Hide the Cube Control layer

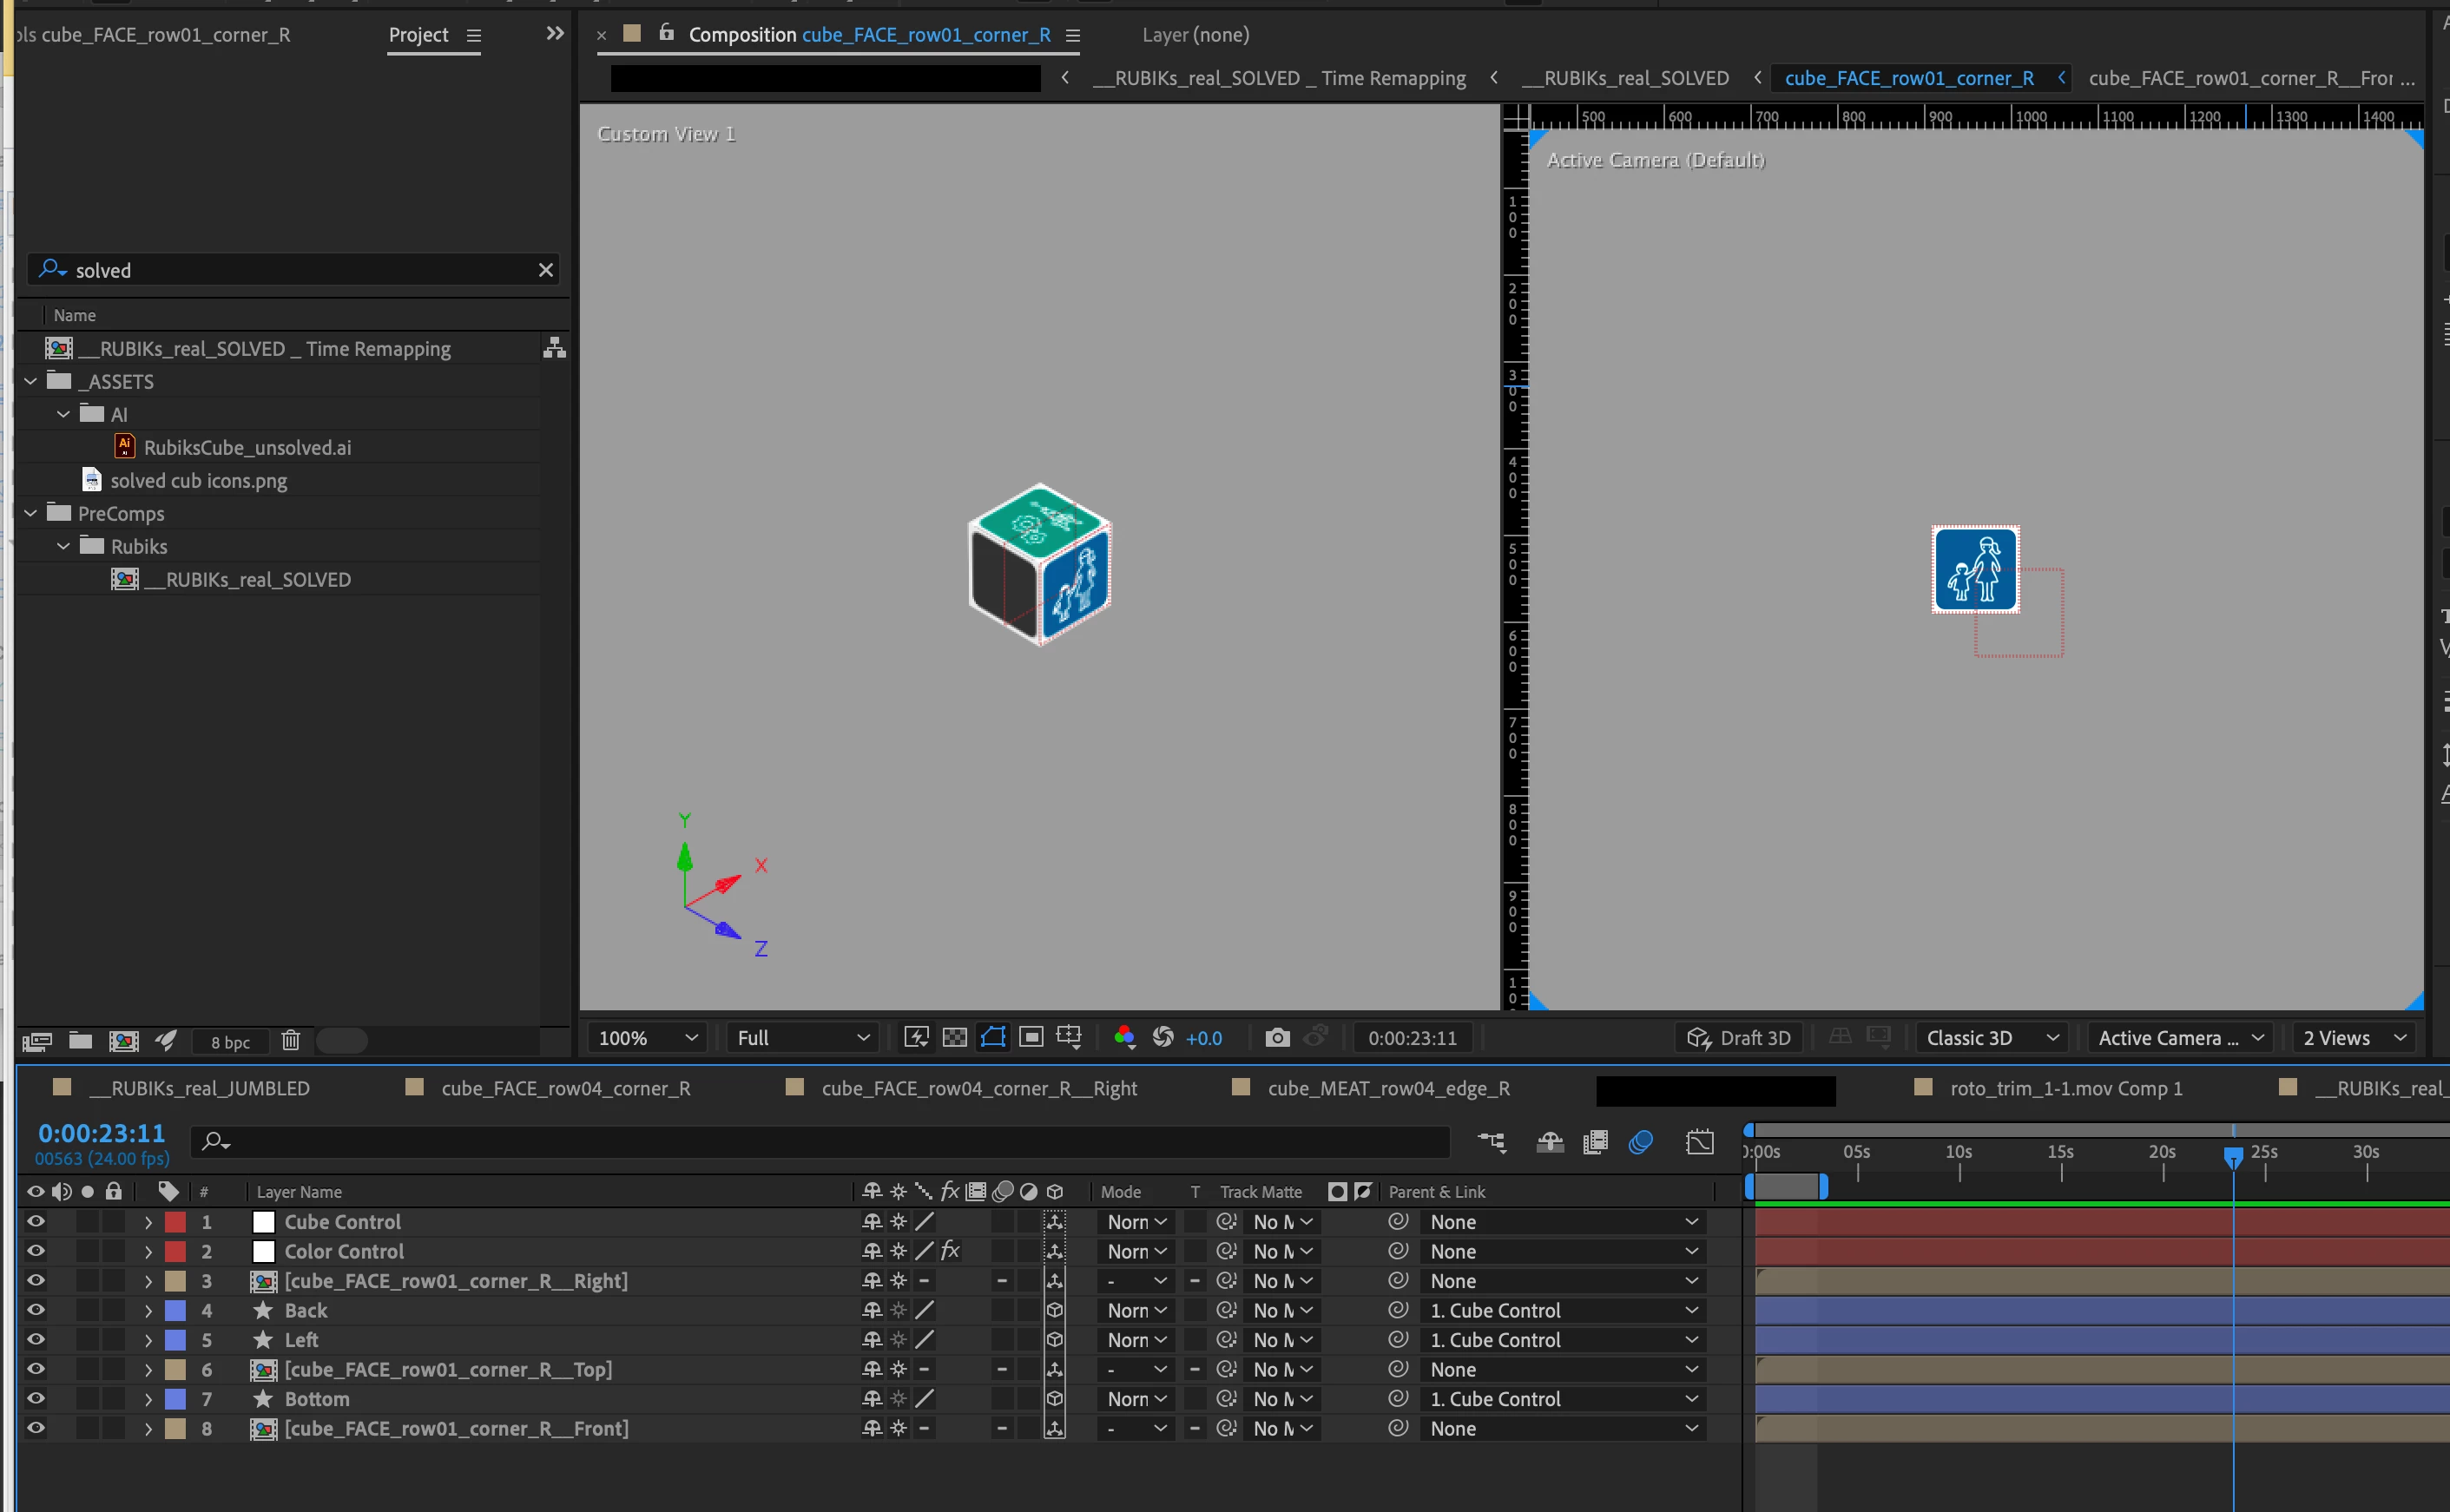coord(36,1221)
